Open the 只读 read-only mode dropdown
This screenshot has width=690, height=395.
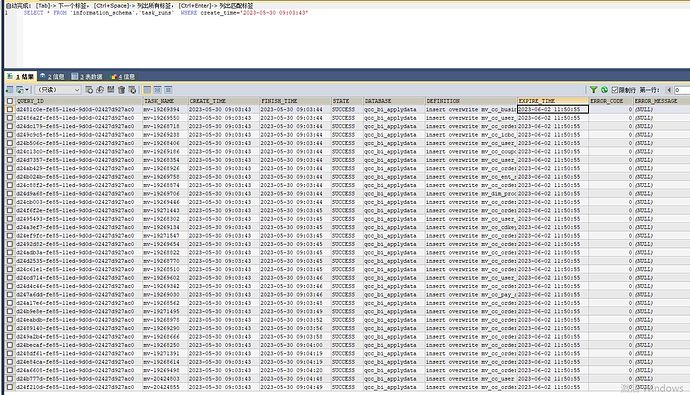click(x=58, y=90)
